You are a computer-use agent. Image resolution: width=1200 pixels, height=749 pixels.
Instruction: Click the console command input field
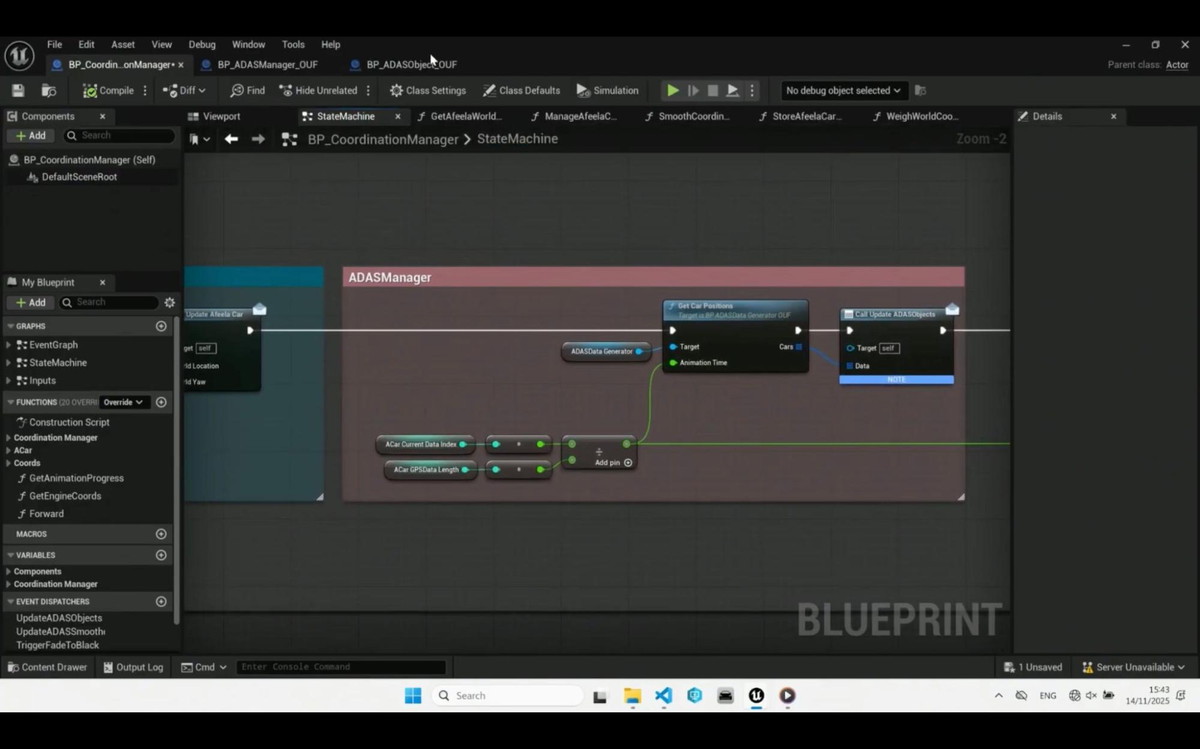(x=340, y=667)
